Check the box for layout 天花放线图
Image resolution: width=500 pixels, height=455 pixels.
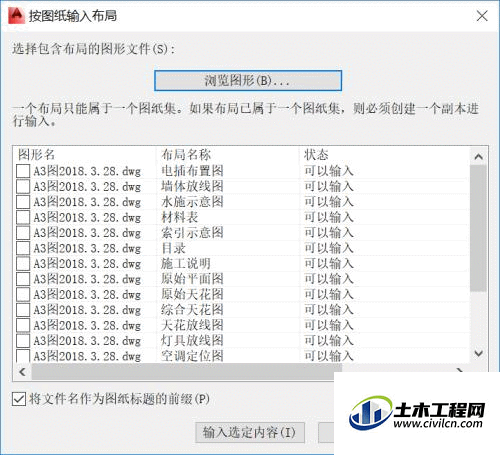[23, 325]
